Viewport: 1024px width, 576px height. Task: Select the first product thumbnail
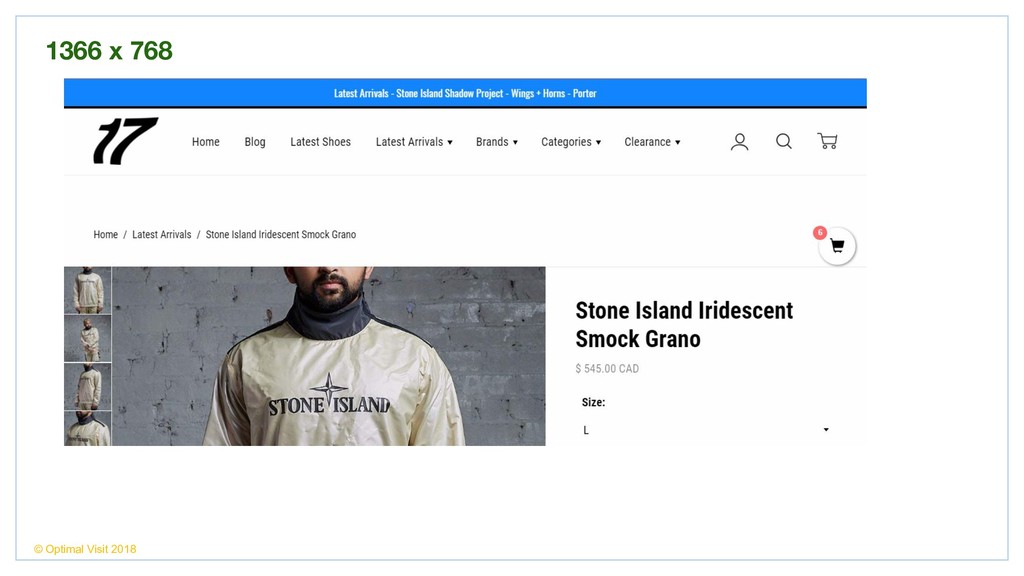coord(88,290)
